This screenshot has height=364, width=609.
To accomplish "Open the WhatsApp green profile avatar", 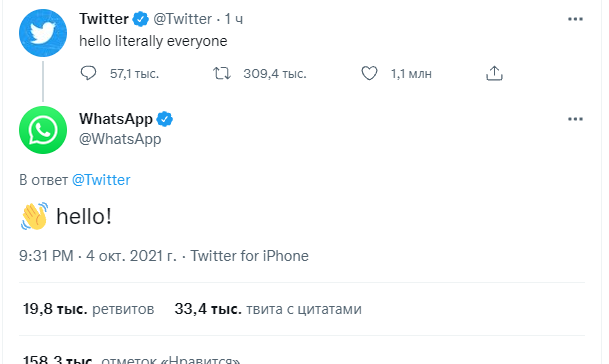I will point(43,130).
